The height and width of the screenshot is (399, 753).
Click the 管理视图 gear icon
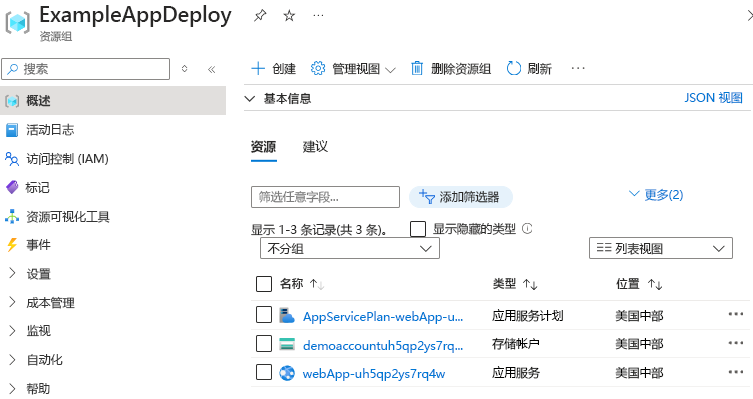point(318,69)
